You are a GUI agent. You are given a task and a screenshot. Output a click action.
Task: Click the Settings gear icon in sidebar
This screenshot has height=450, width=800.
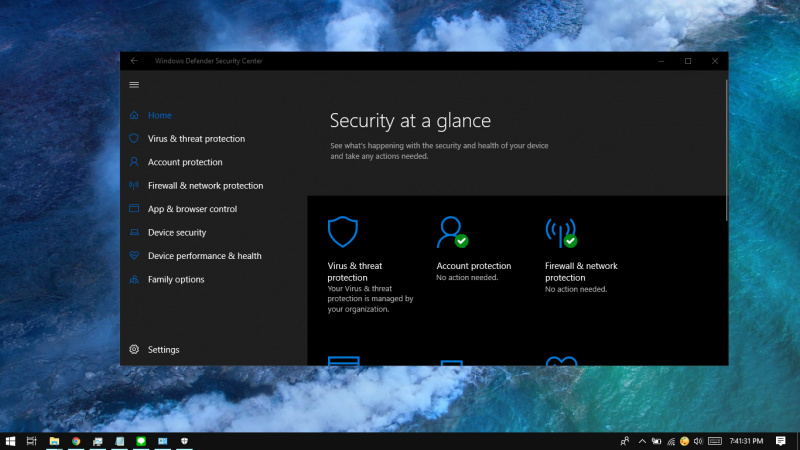pyautogui.click(x=134, y=349)
